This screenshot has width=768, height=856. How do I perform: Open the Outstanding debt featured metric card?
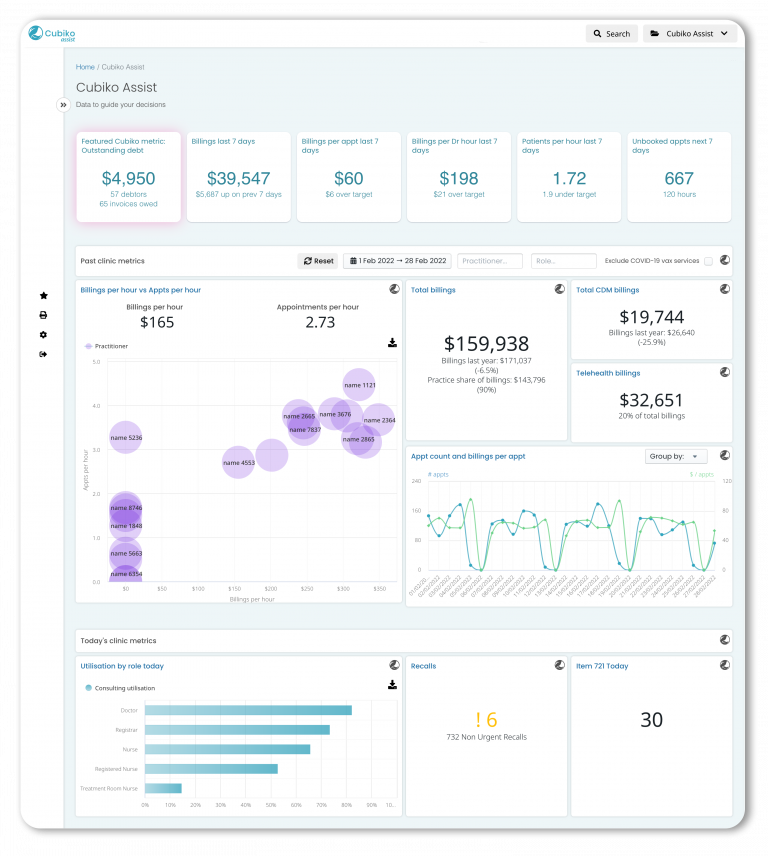pos(128,177)
